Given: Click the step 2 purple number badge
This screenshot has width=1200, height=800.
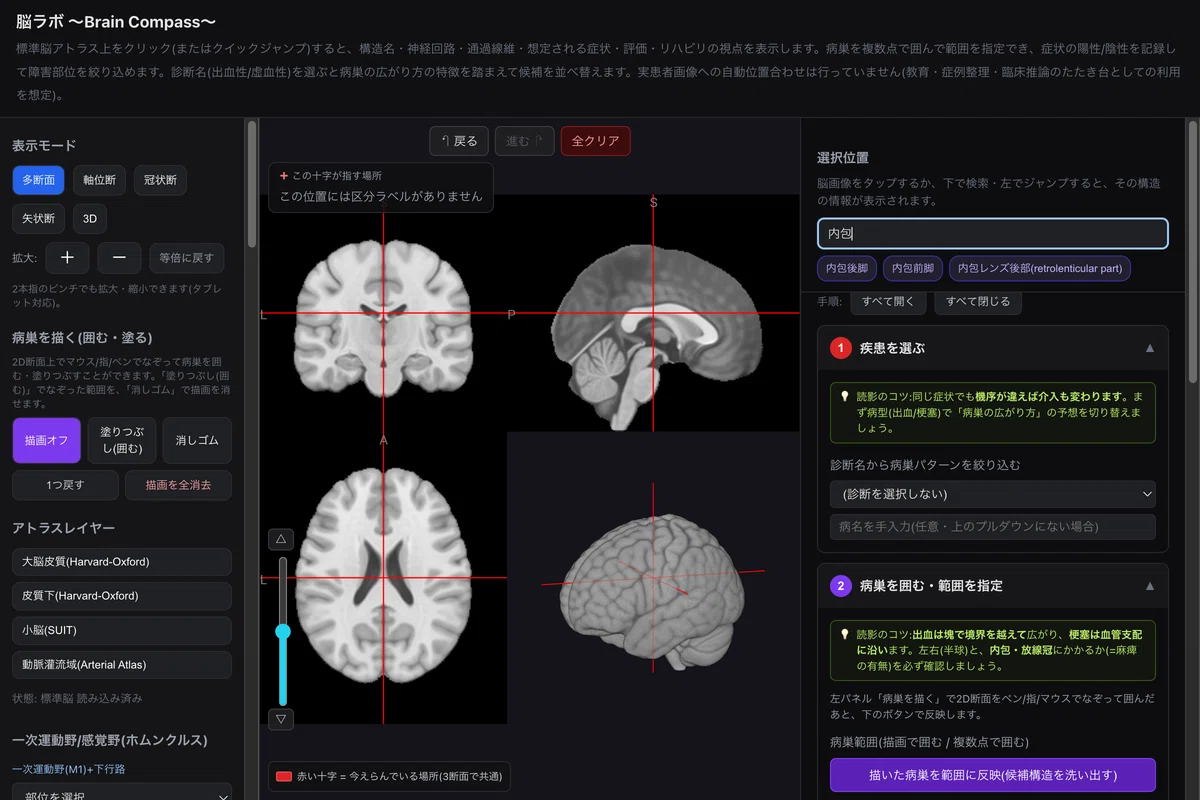Looking at the screenshot, I should coord(841,586).
